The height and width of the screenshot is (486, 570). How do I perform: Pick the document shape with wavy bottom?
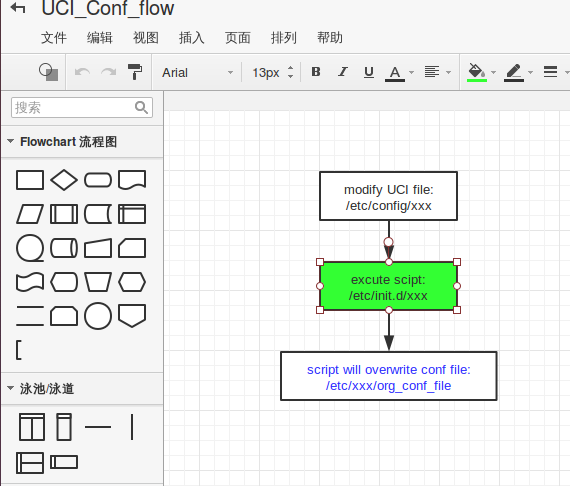click(x=132, y=180)
